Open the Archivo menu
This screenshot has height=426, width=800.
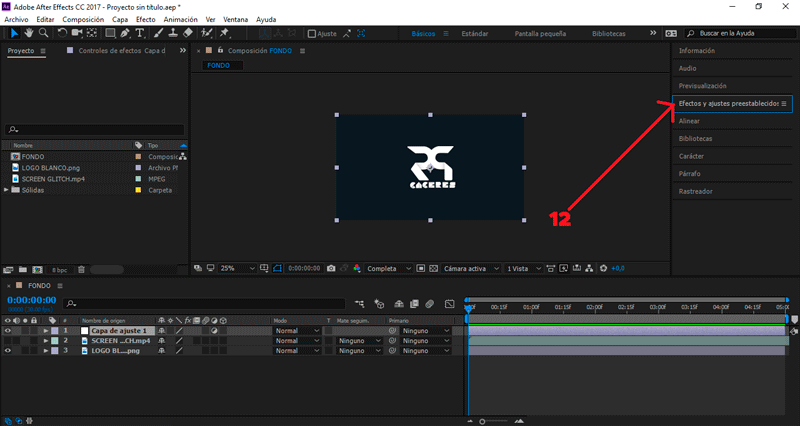(16, 19)
